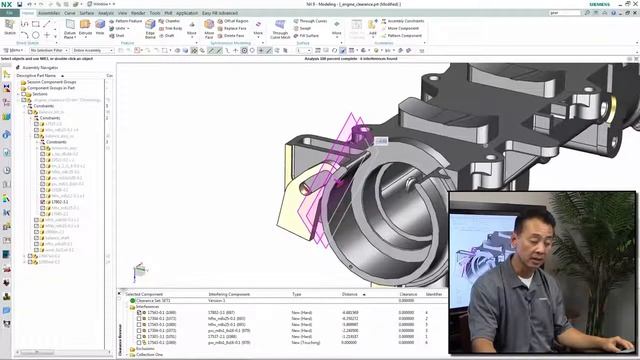Click the circle sketch curve icon
Screen dimensions: 640x360
(x=36, y=35)
